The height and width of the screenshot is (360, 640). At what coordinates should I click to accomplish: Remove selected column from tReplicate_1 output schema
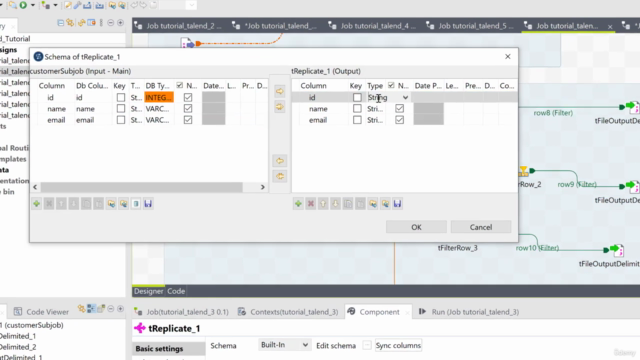[311, 204]
